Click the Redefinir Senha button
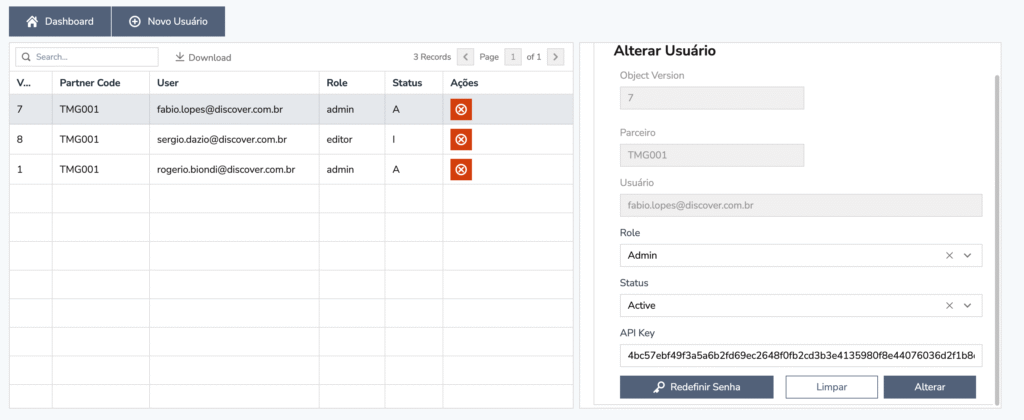Image resolution: width=1024 pixels, height=420 pixels. tap(696, 387)
